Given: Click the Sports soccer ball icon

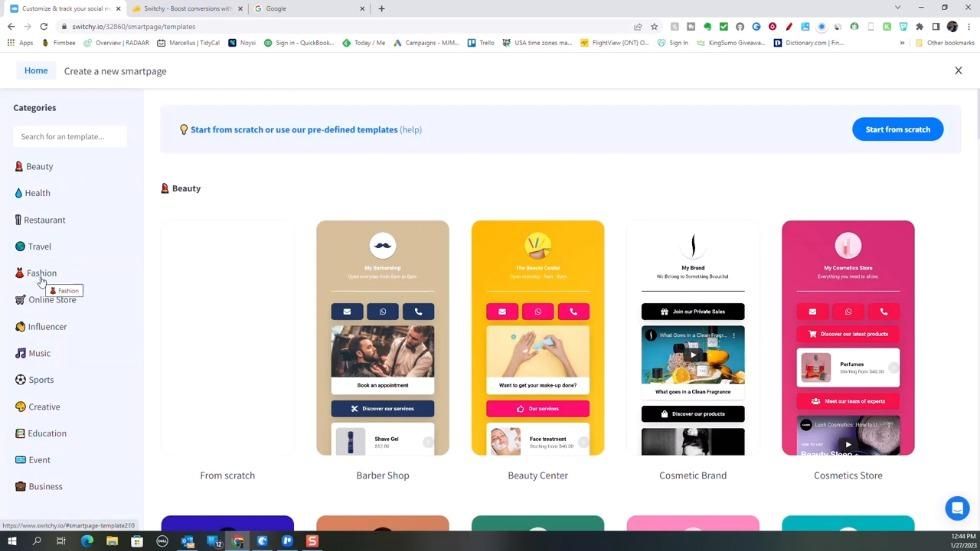Looking at the screenshot, I should (x=20, y=380).
